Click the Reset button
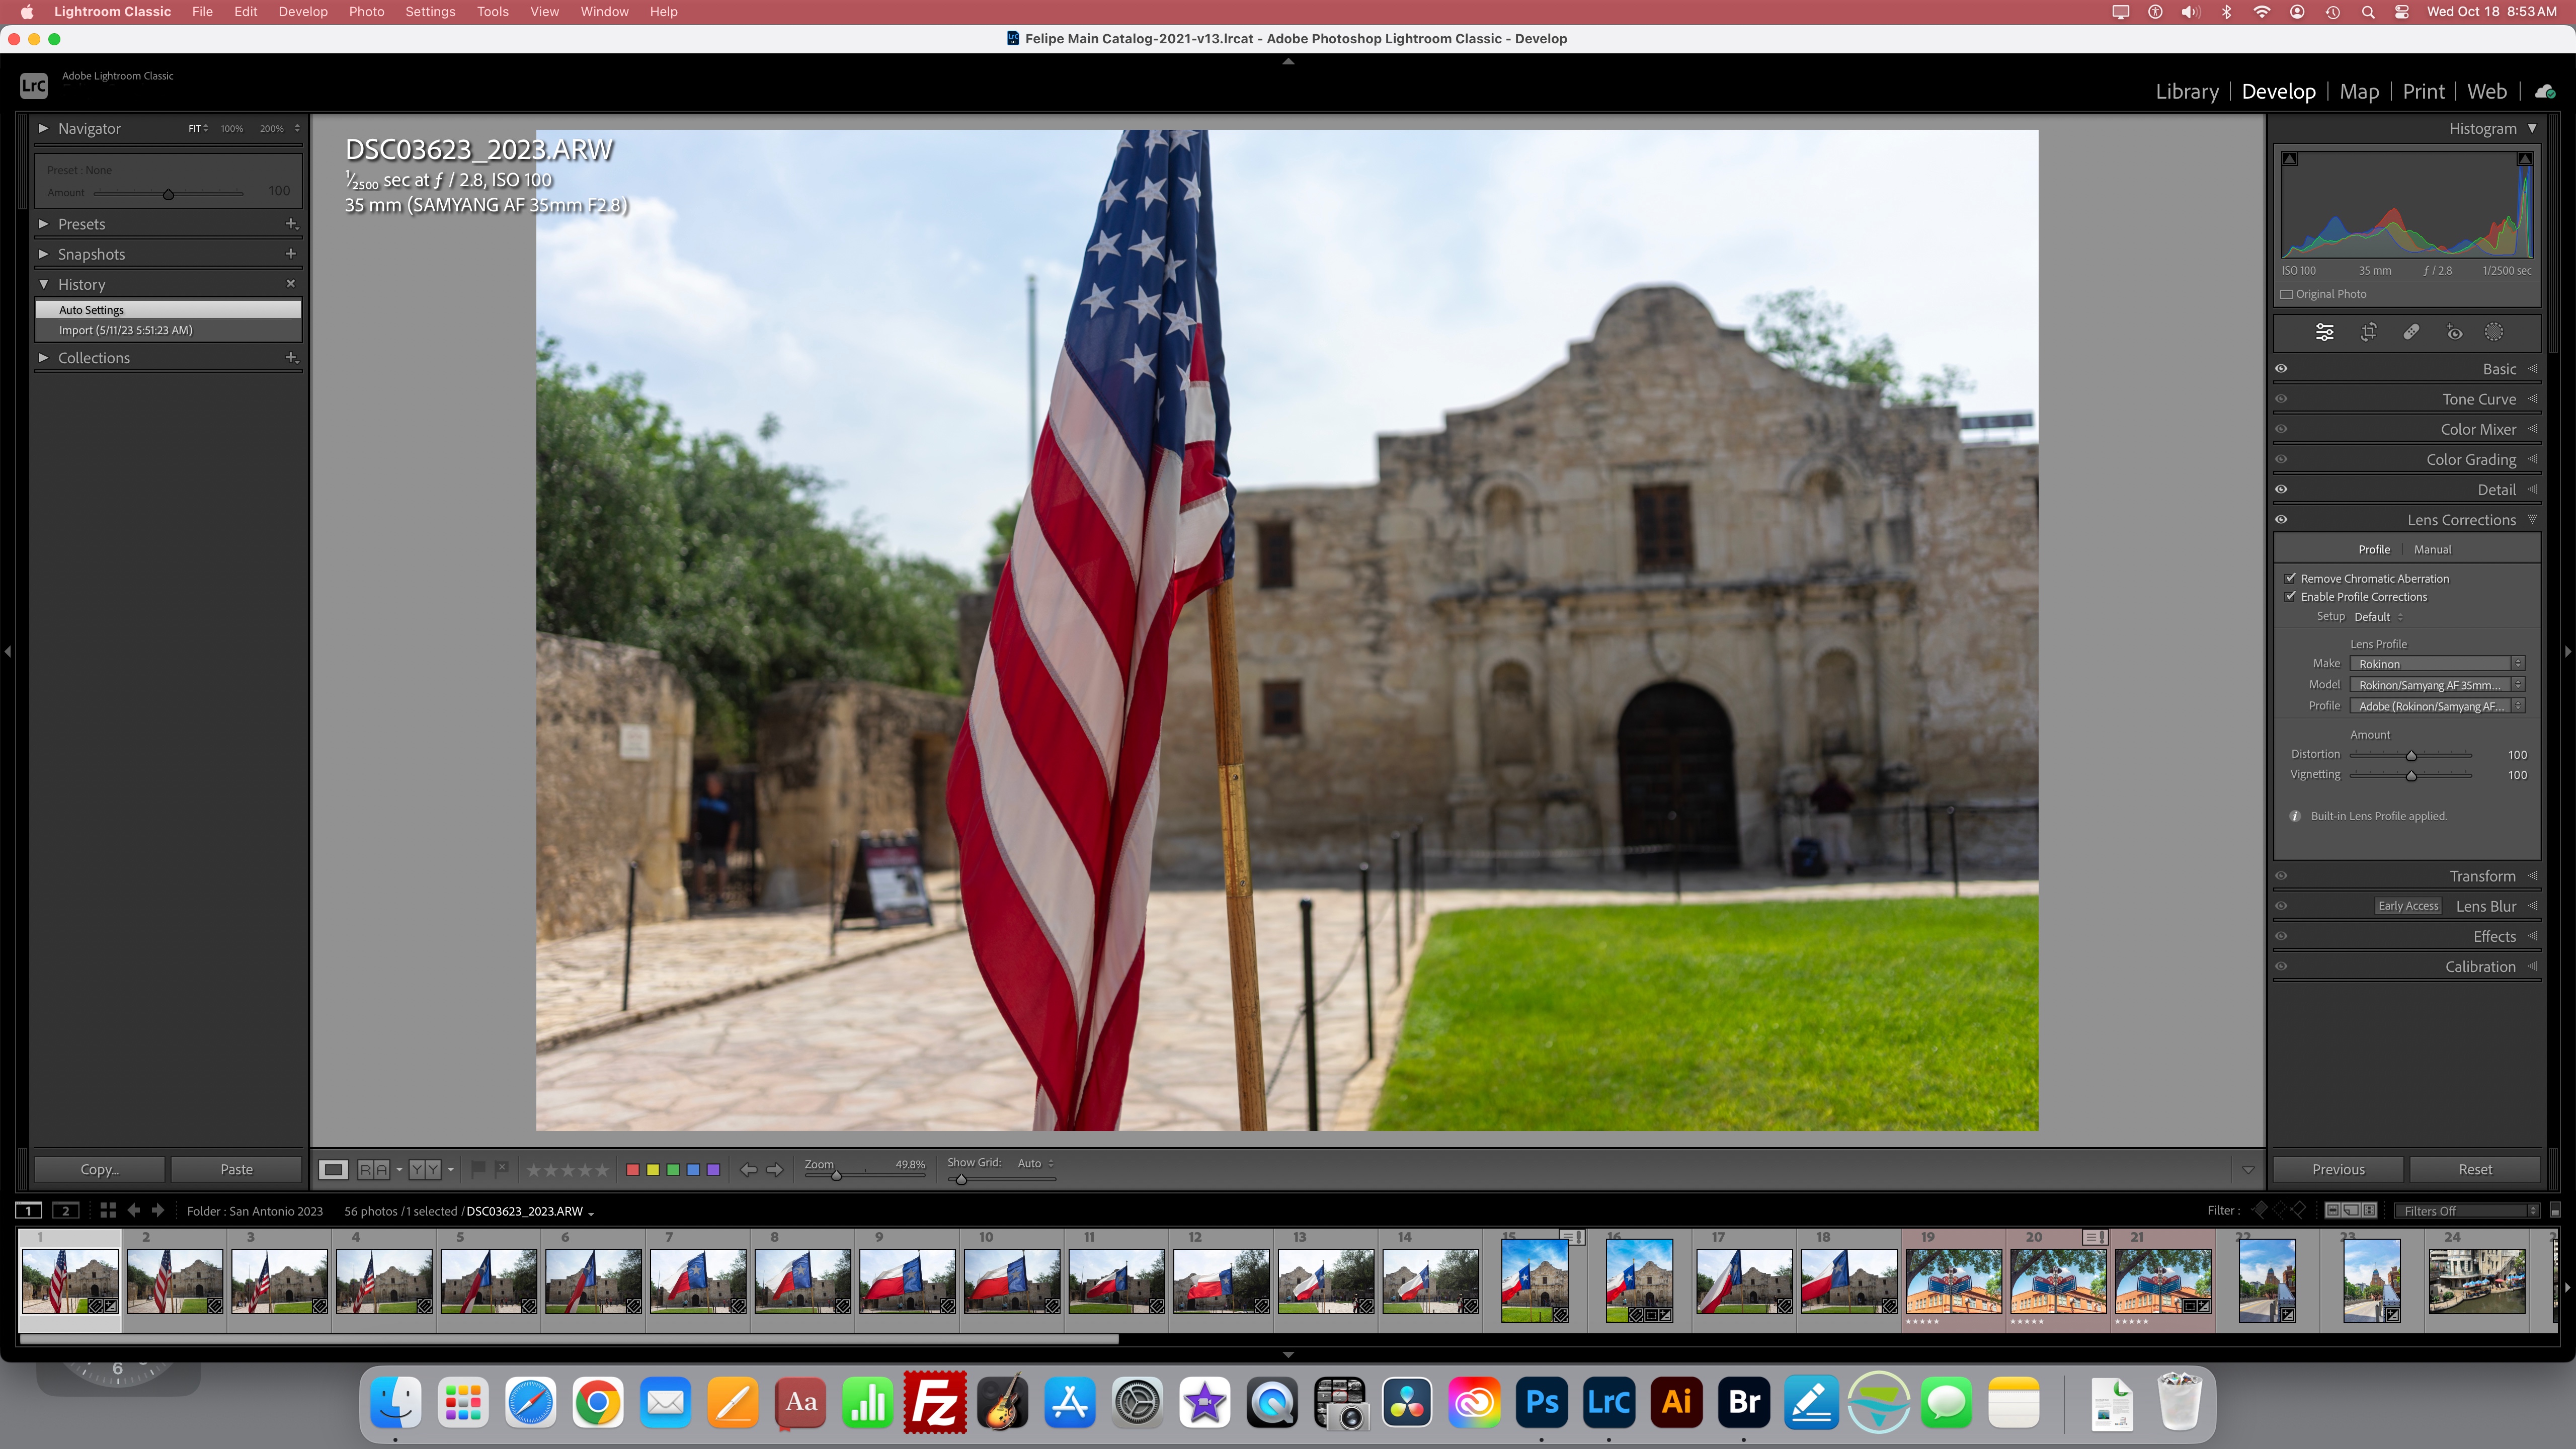 (2475, 1169)
